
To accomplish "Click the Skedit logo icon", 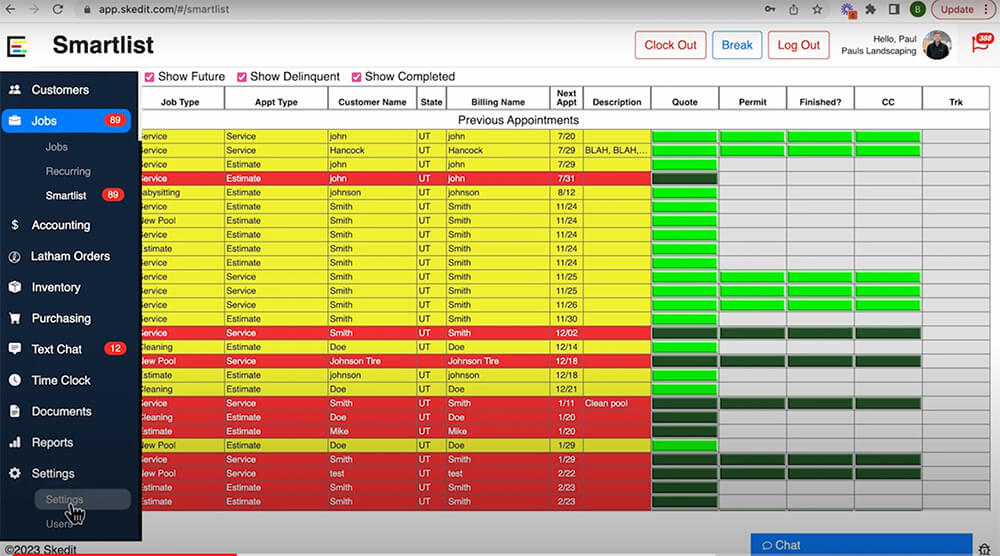I will [16, 46].
